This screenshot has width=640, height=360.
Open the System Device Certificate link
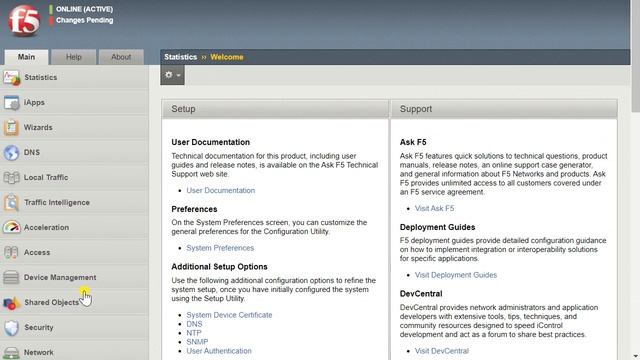tap(229, 315)
